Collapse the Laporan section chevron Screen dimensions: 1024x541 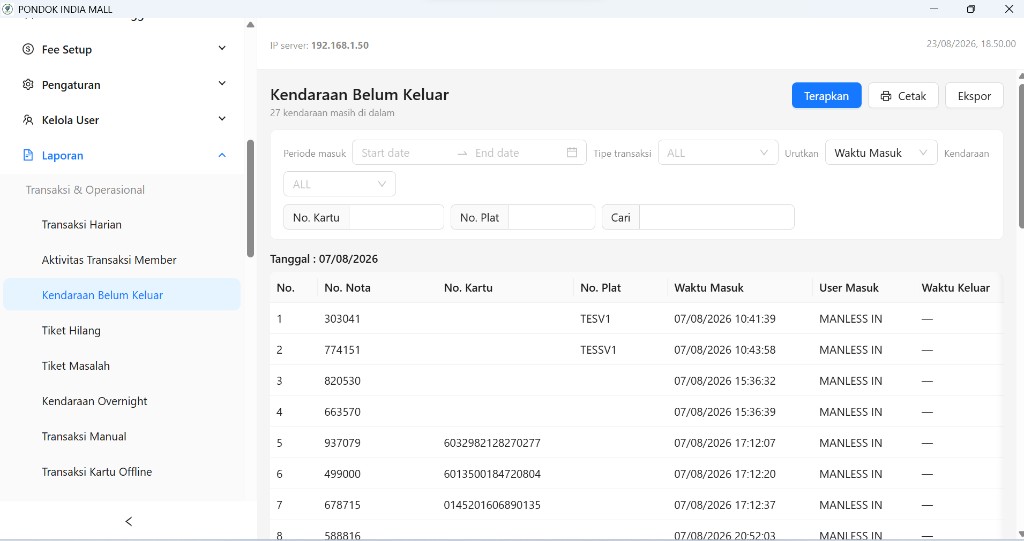pos(222,155)
